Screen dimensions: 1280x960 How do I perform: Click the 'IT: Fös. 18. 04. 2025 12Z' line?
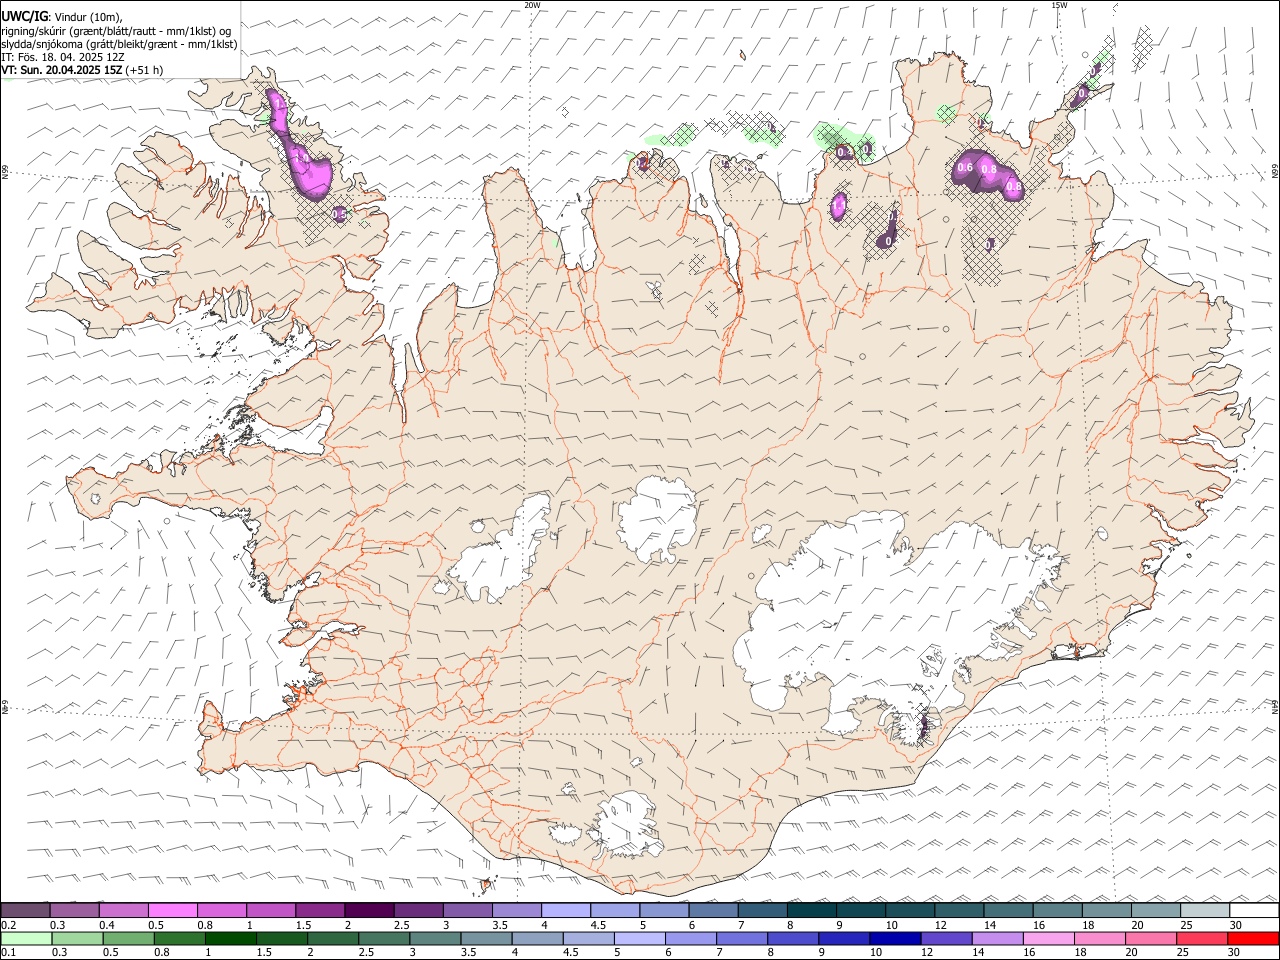point(63,57)
